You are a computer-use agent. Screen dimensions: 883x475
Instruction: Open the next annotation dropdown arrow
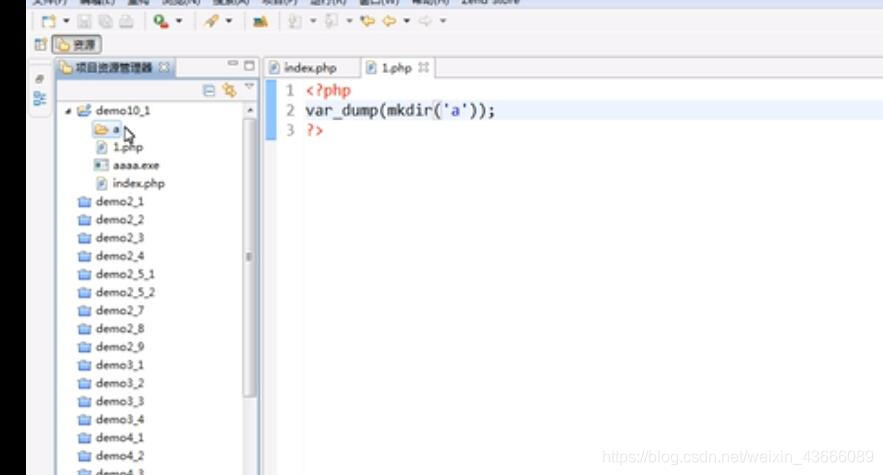pyautogui.click(x=313, y=21)
